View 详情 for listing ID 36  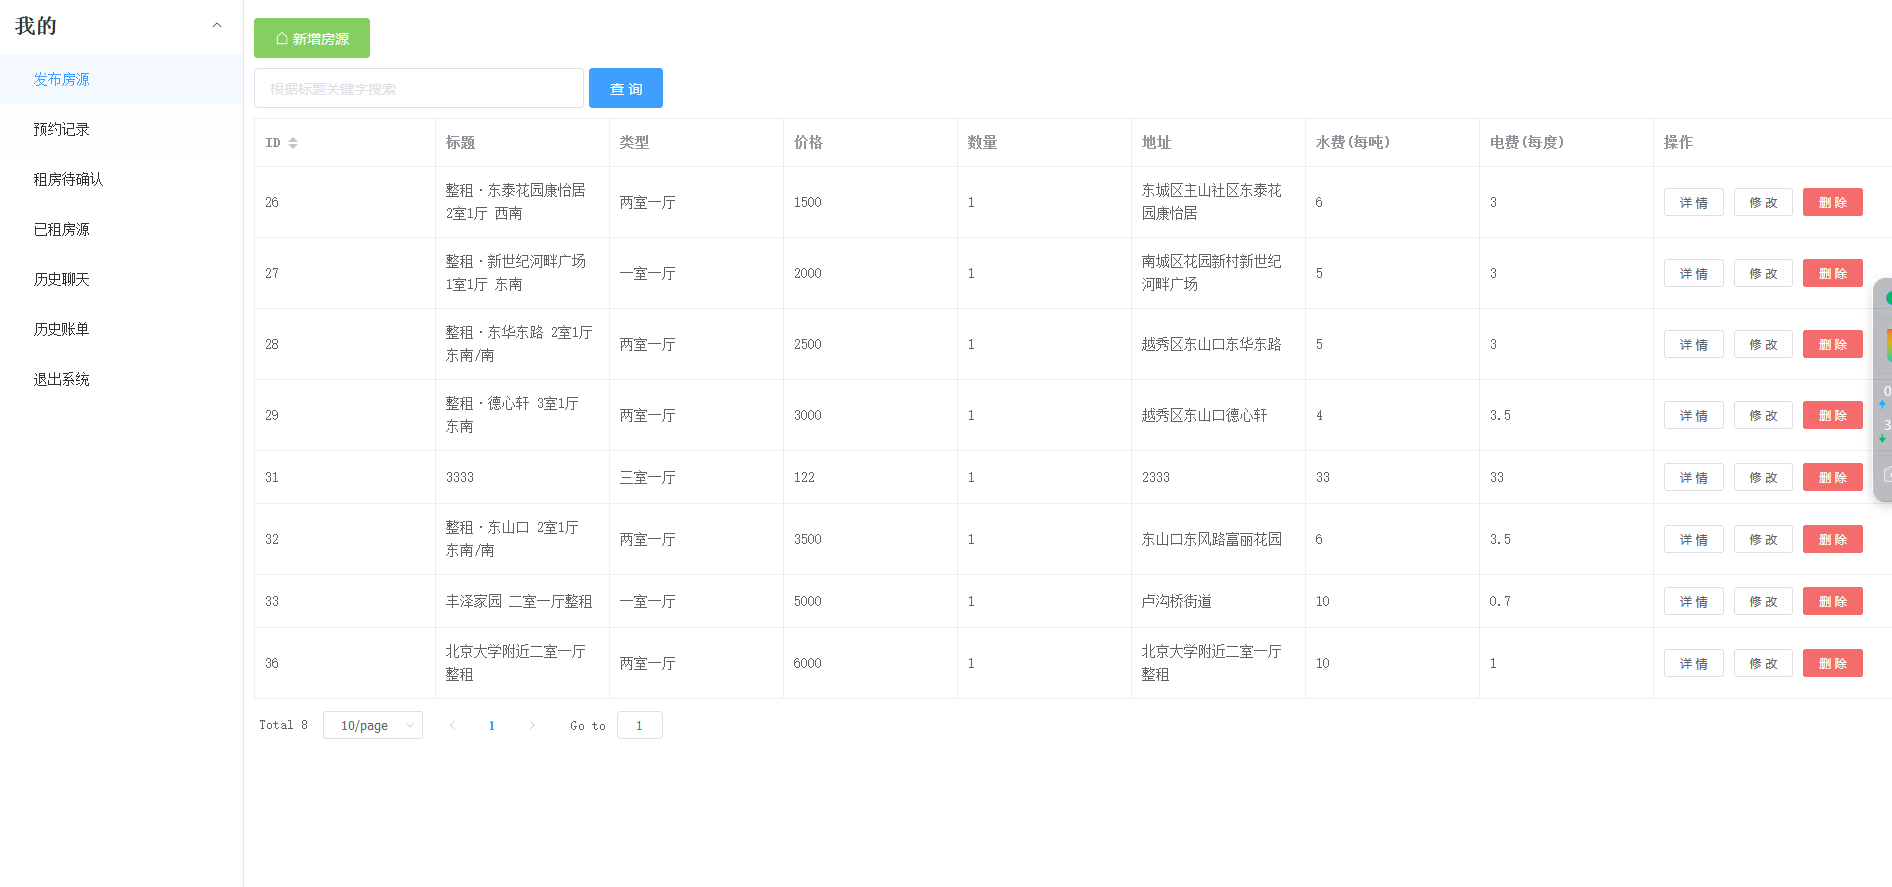pos(1694,663)
